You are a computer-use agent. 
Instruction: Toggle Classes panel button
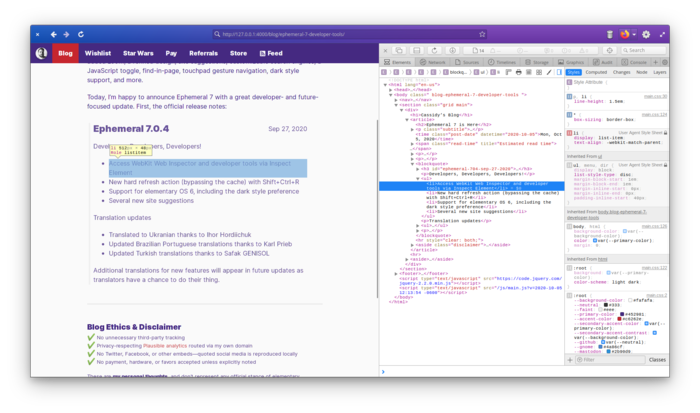click(x=657, y=360)
